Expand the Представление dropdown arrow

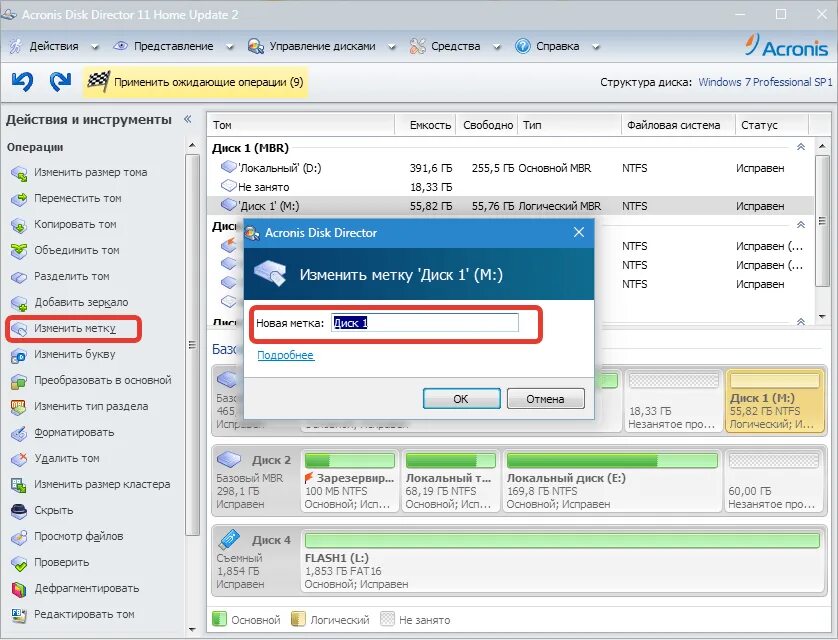pyautogui.click(x=230, y=47)
